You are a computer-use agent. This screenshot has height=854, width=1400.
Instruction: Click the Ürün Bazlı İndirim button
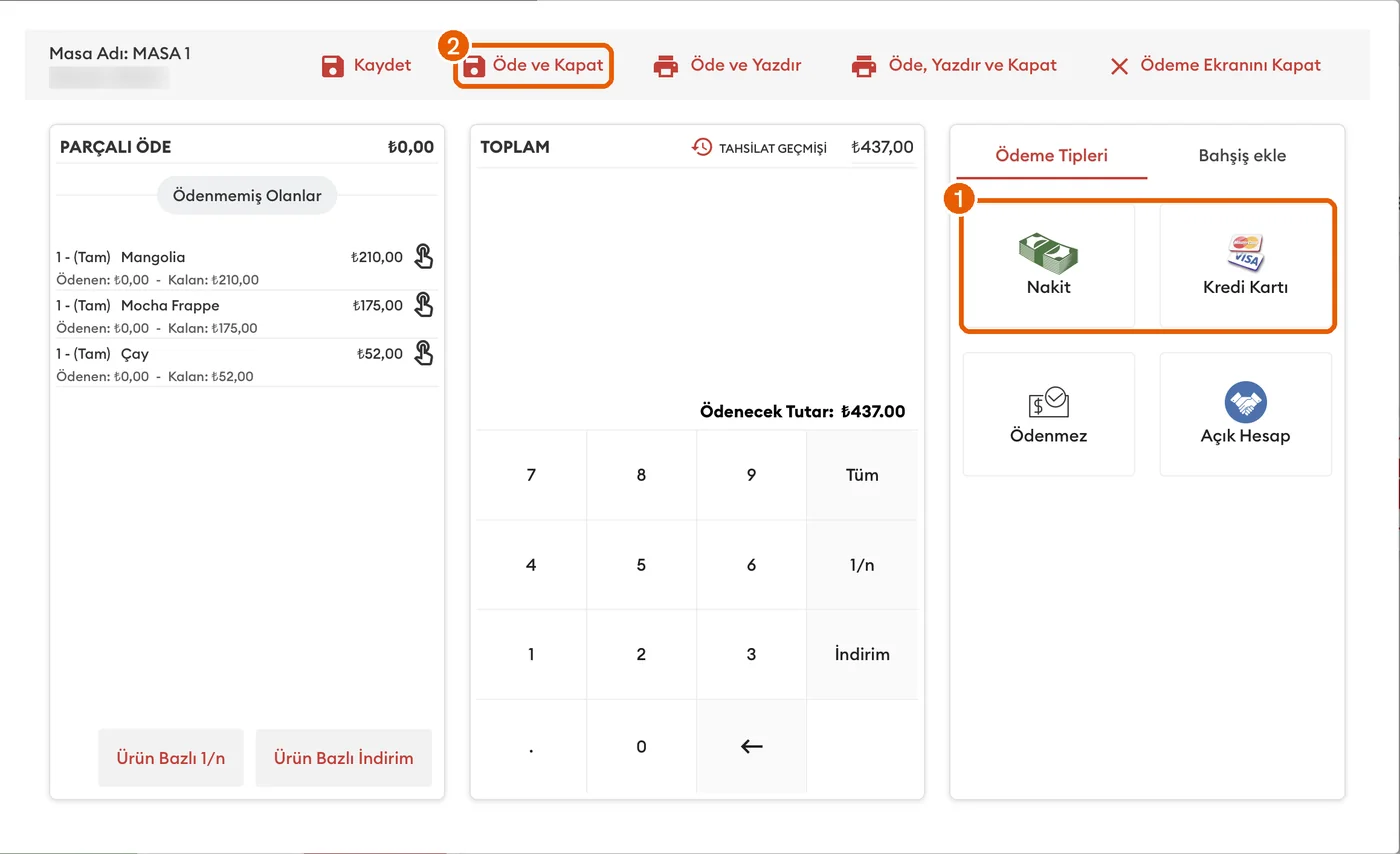344,757
